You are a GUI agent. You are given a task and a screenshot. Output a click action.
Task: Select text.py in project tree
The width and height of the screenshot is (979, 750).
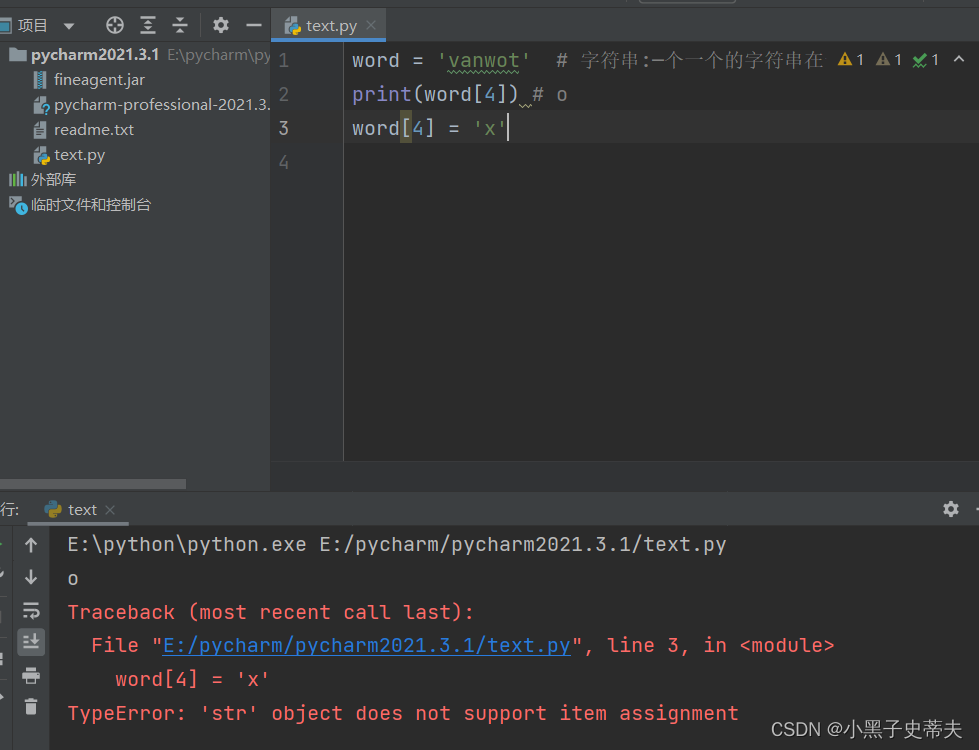click(x=79, y=155)
